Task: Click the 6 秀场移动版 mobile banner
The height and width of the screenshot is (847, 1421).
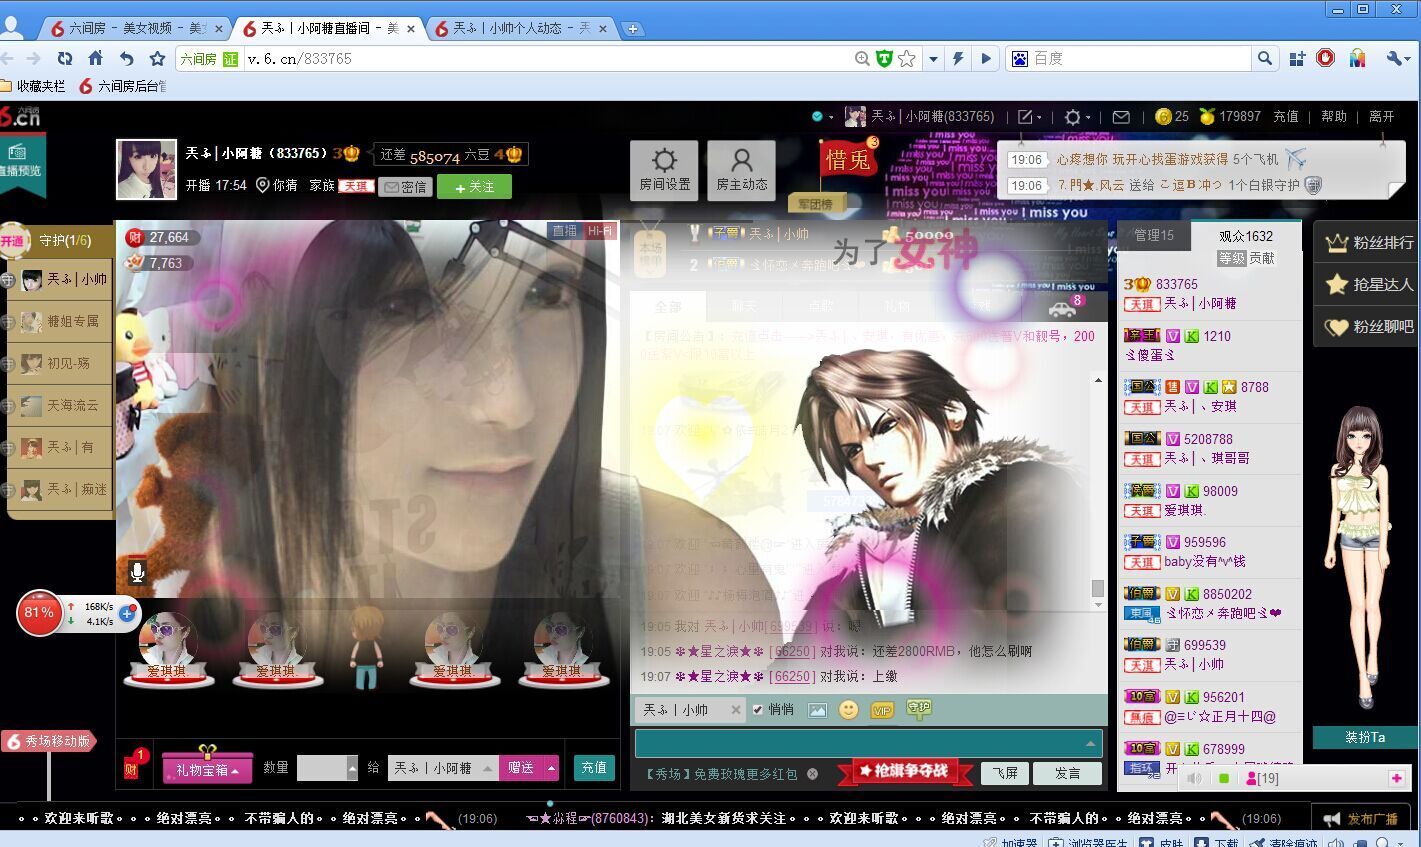Action: (x=48, y=741)
